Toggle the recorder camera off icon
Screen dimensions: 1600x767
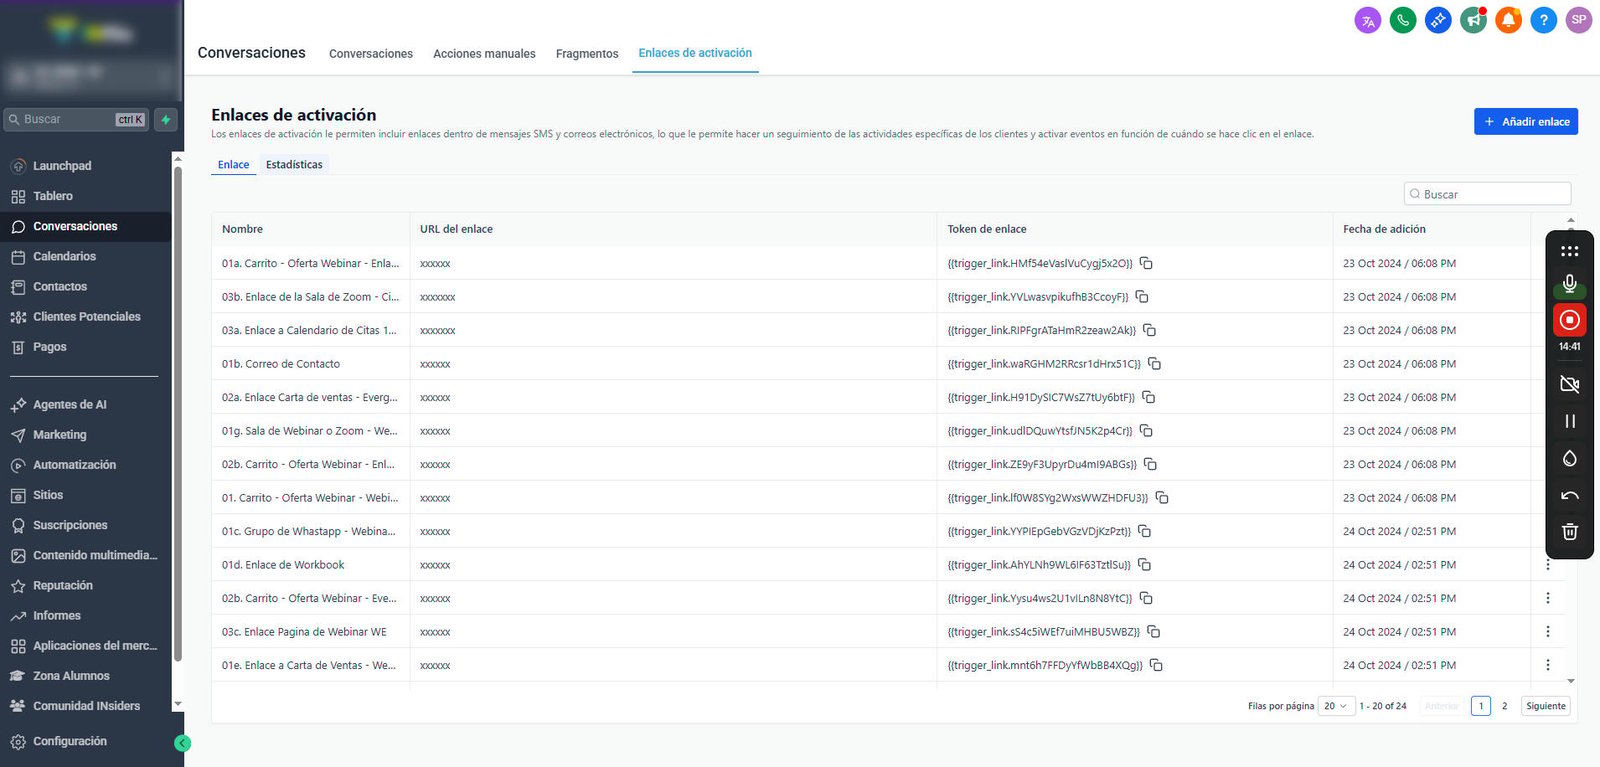coord(1570,384)
